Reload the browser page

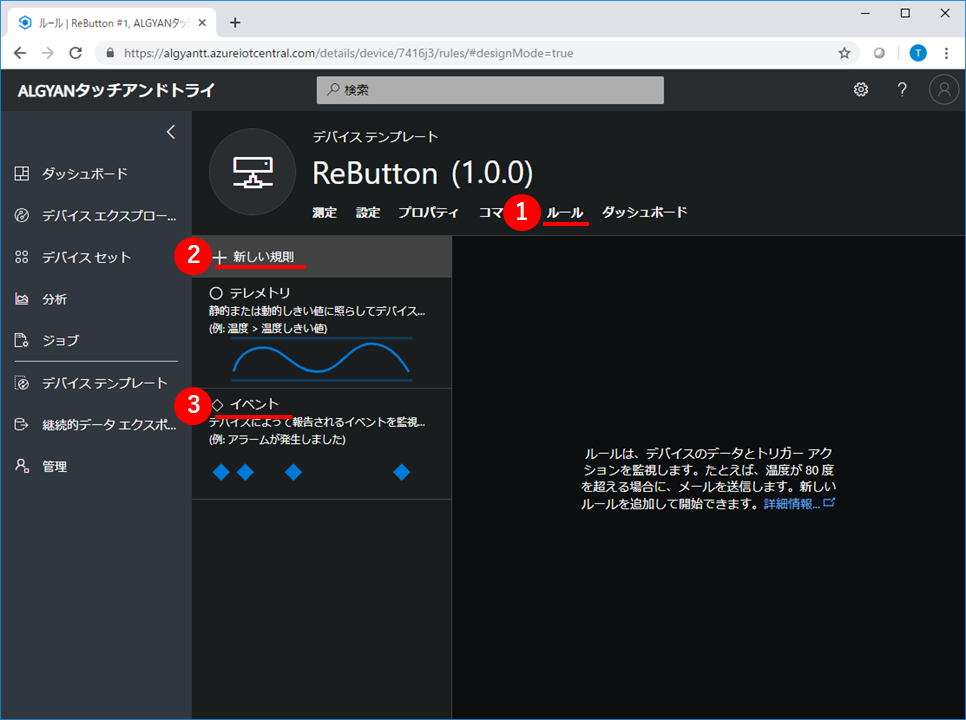pos(75,53)
